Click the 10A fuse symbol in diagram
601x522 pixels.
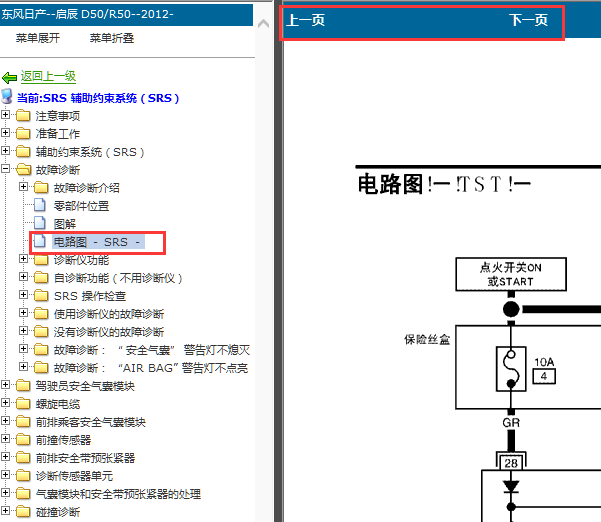click(511, 369)
